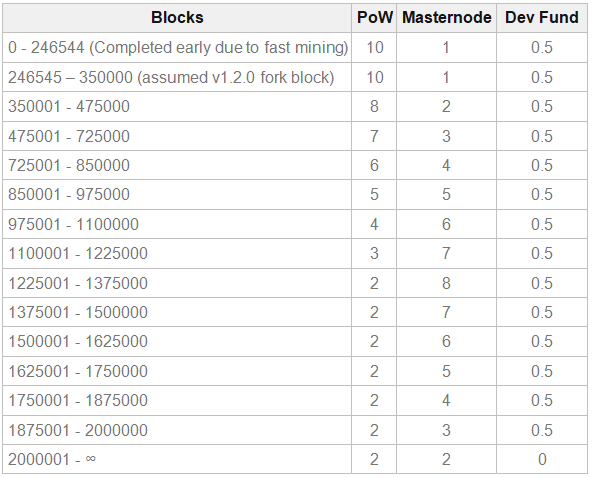Click the 350001 - 475000 row
Image resolution: width=592 pixels, height=478 pixels.
295,106
